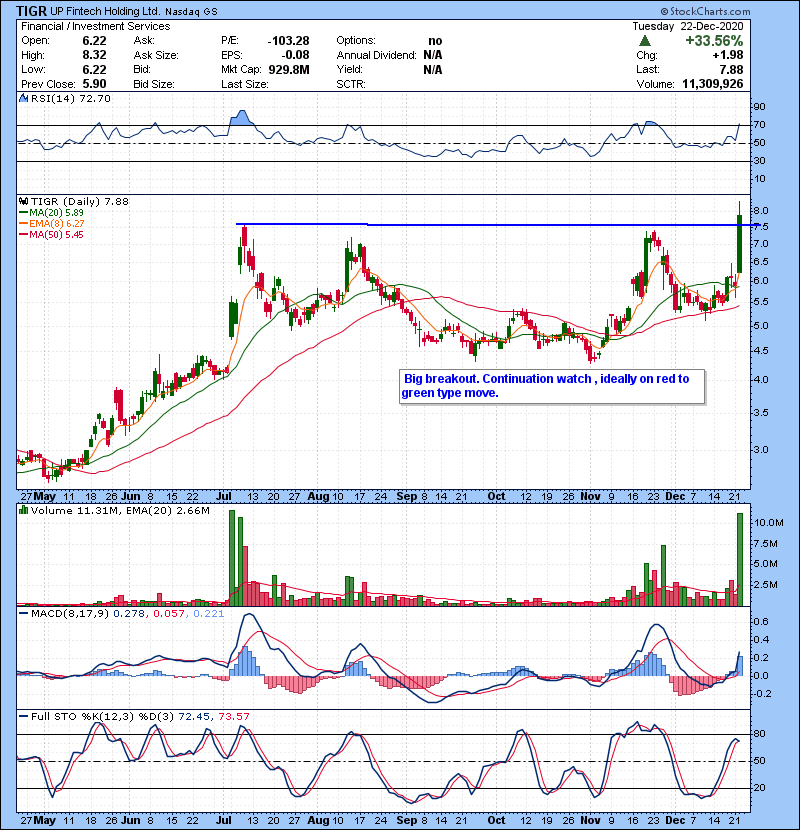Click the Volume 11.31M, EMA(20) 2.66M label
The height and width of the screenshot is (830, 800).
point(120,510)
